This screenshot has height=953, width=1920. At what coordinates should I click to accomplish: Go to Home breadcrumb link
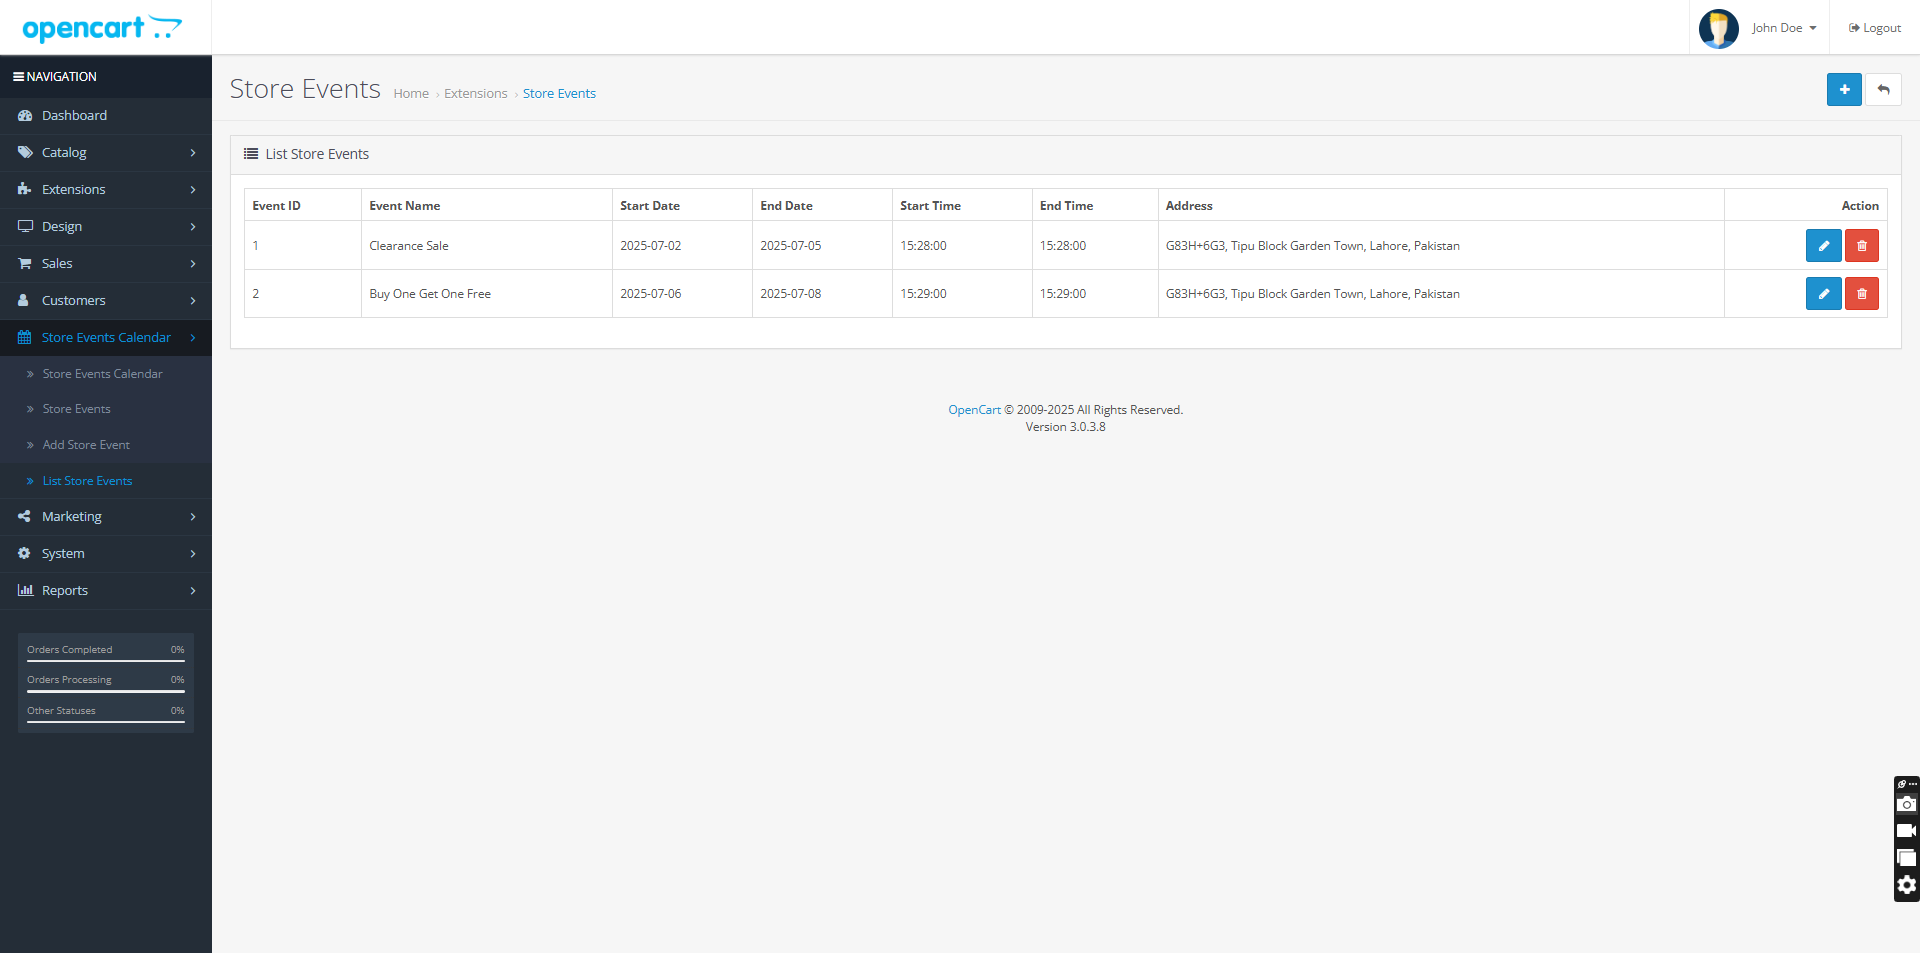tap(410, 94)
